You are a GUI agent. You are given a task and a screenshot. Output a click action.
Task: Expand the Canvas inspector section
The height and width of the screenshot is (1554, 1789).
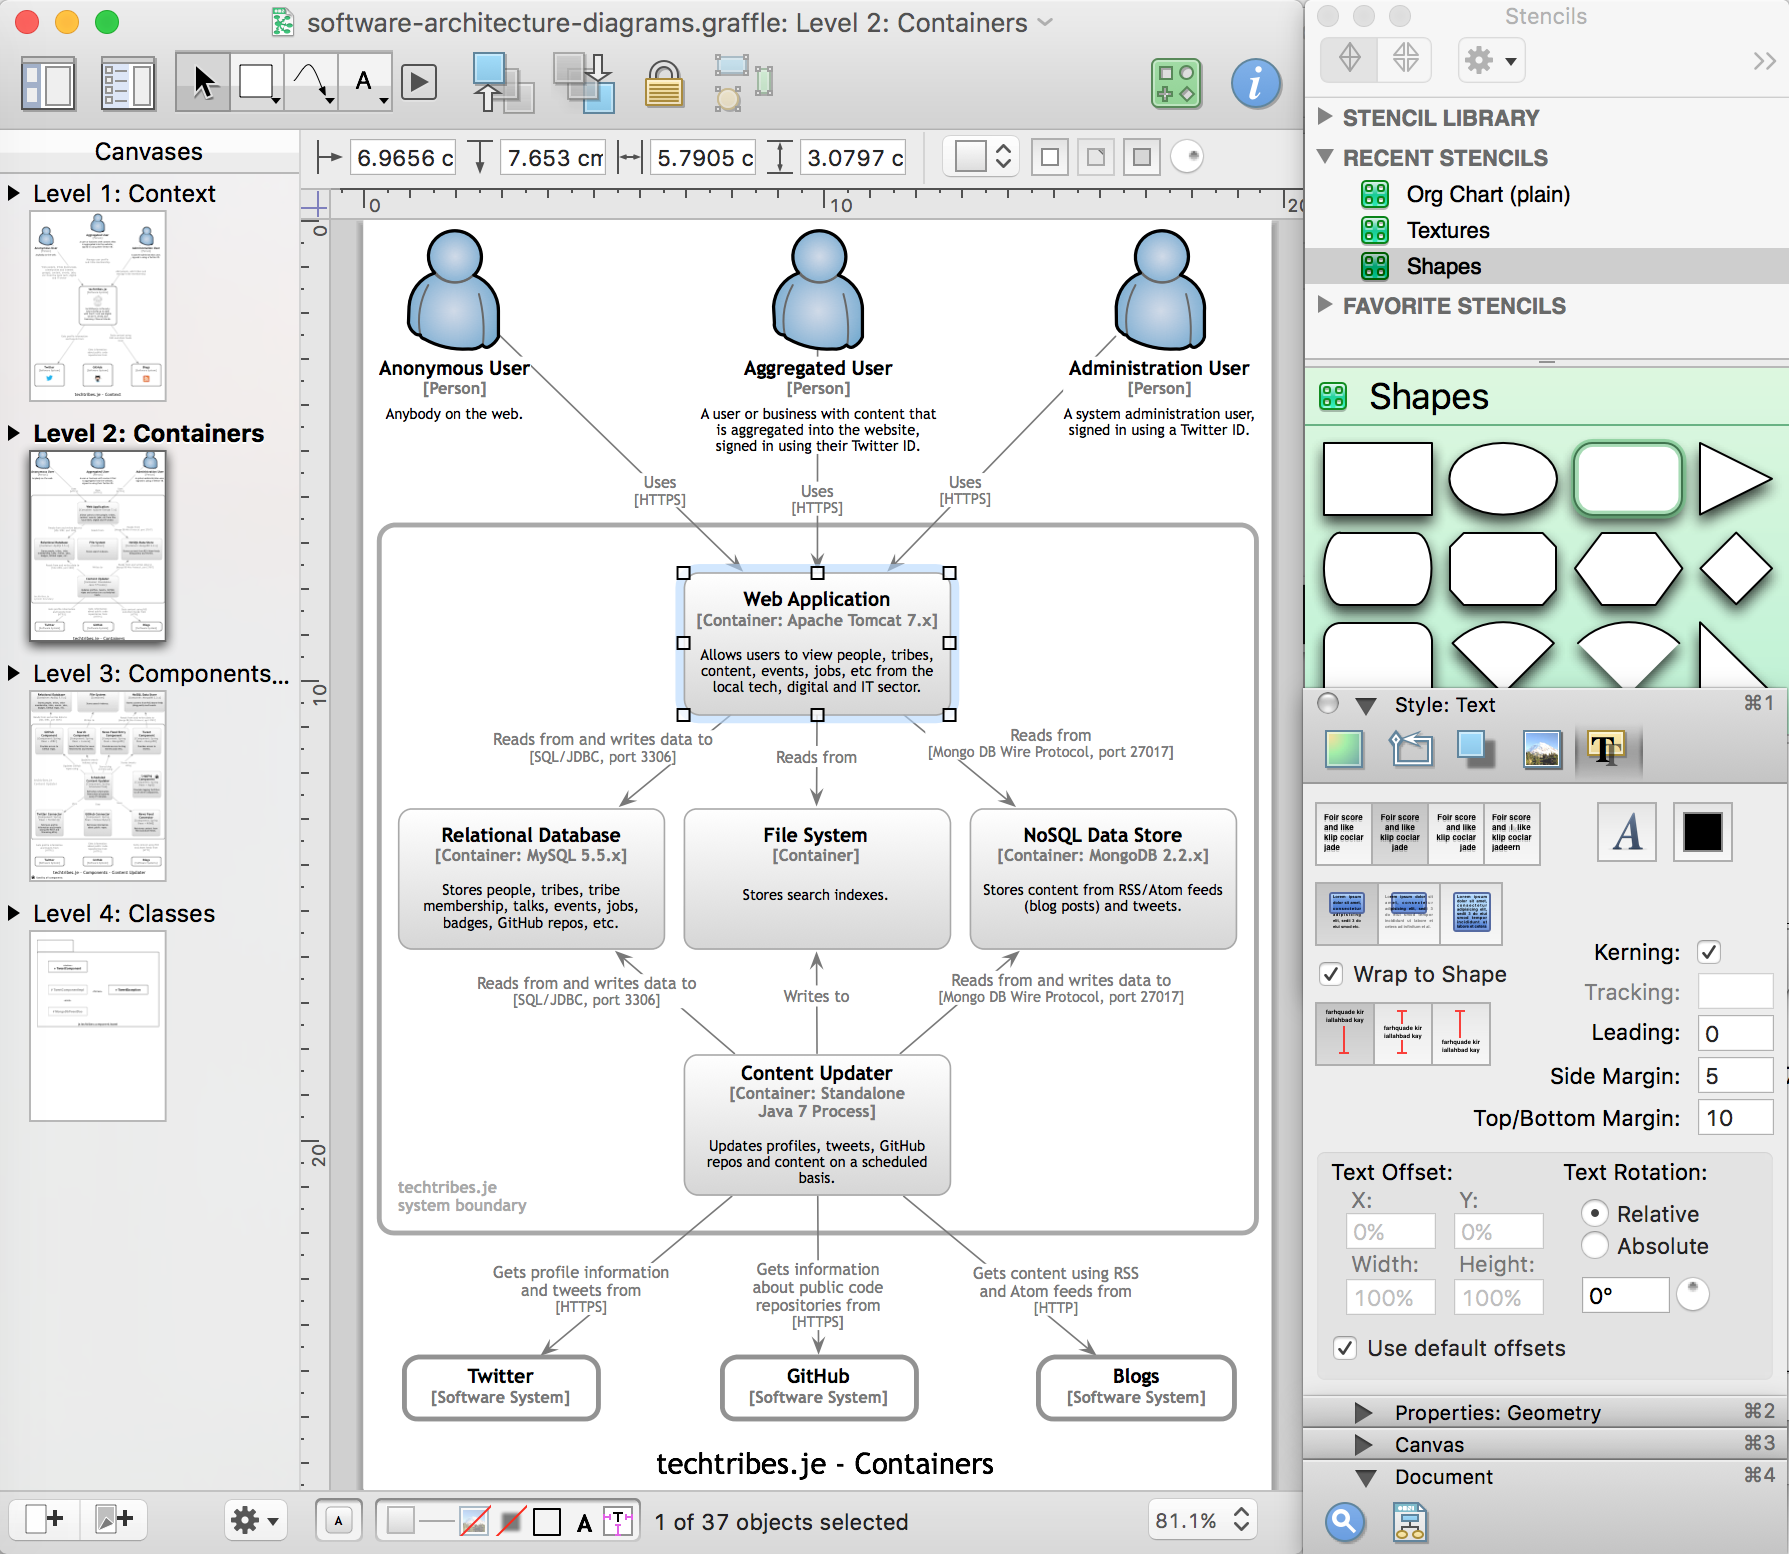(1364, 1444)
